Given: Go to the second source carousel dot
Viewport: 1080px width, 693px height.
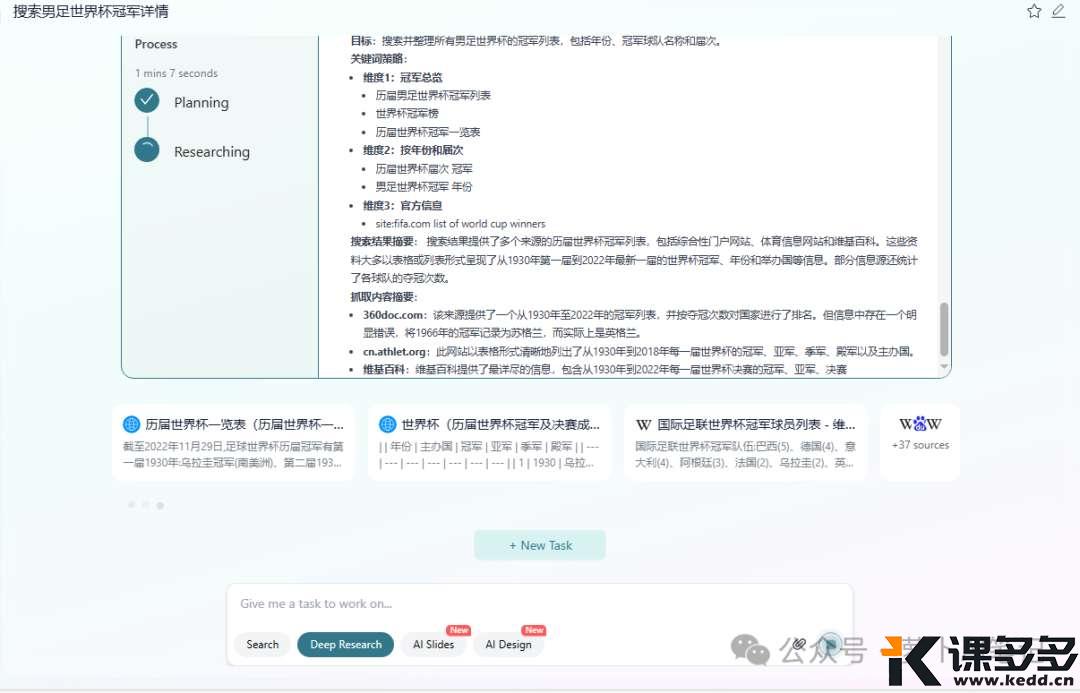Looking at the screenshot, I should point(145,505).
